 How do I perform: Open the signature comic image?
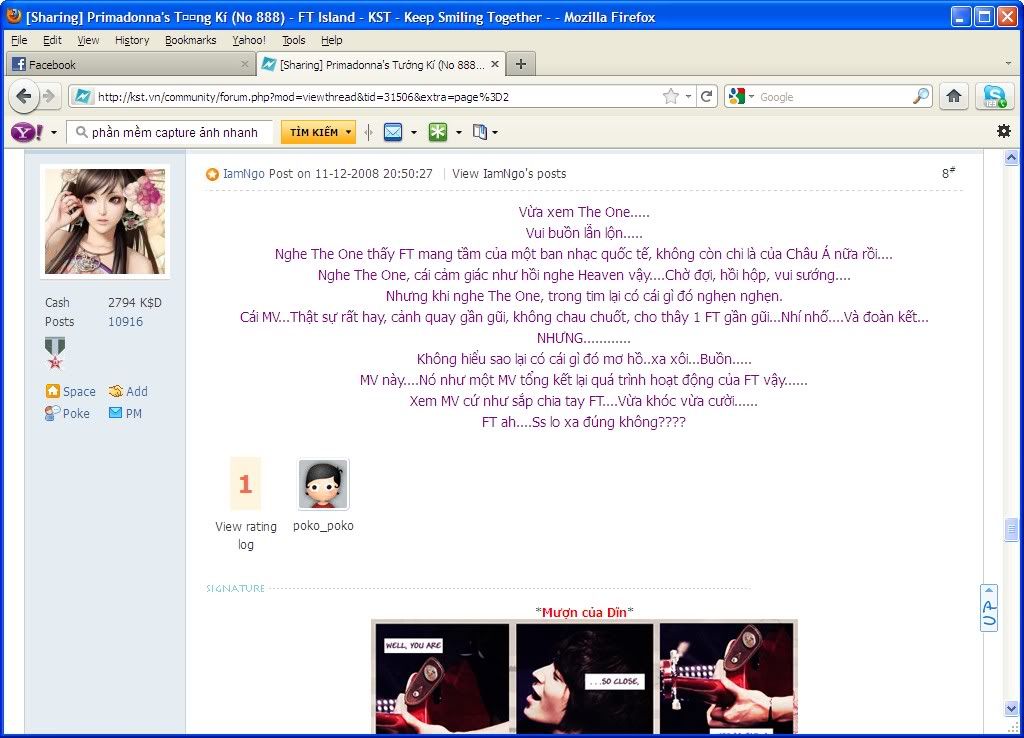[584, 677]
